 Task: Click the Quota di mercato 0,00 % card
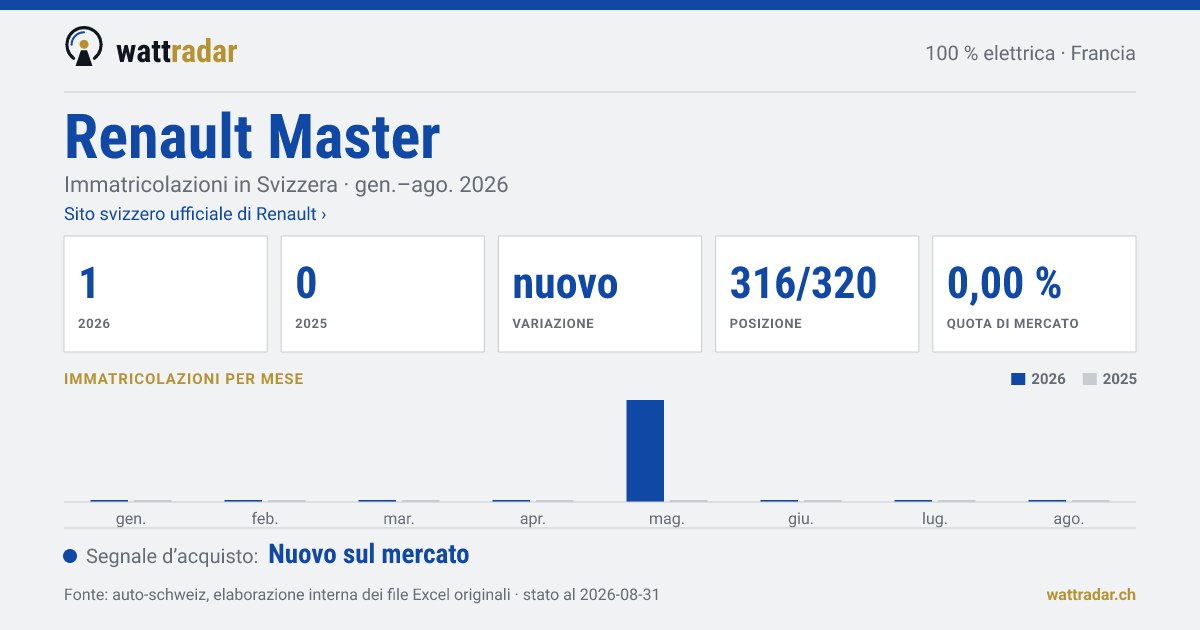point(1034,294)
